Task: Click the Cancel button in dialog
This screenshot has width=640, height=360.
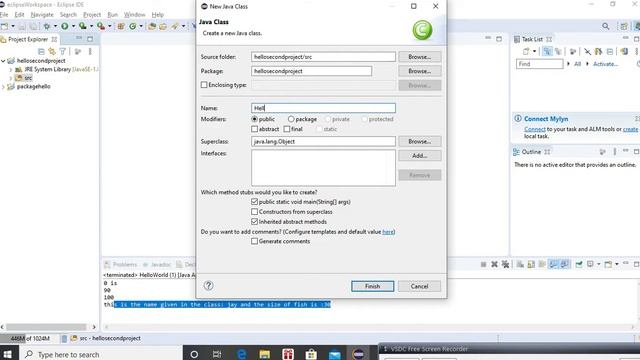Action: point(420,286)
